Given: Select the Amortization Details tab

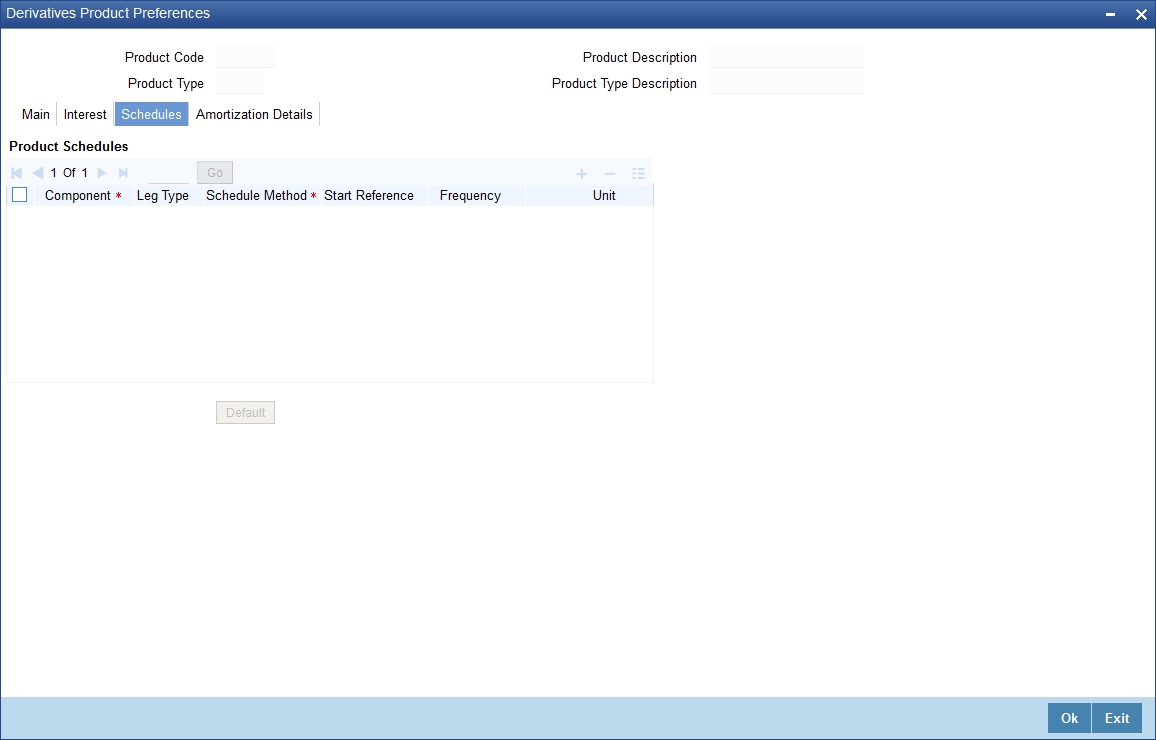Looking at the screenshot, I should 254,114.
